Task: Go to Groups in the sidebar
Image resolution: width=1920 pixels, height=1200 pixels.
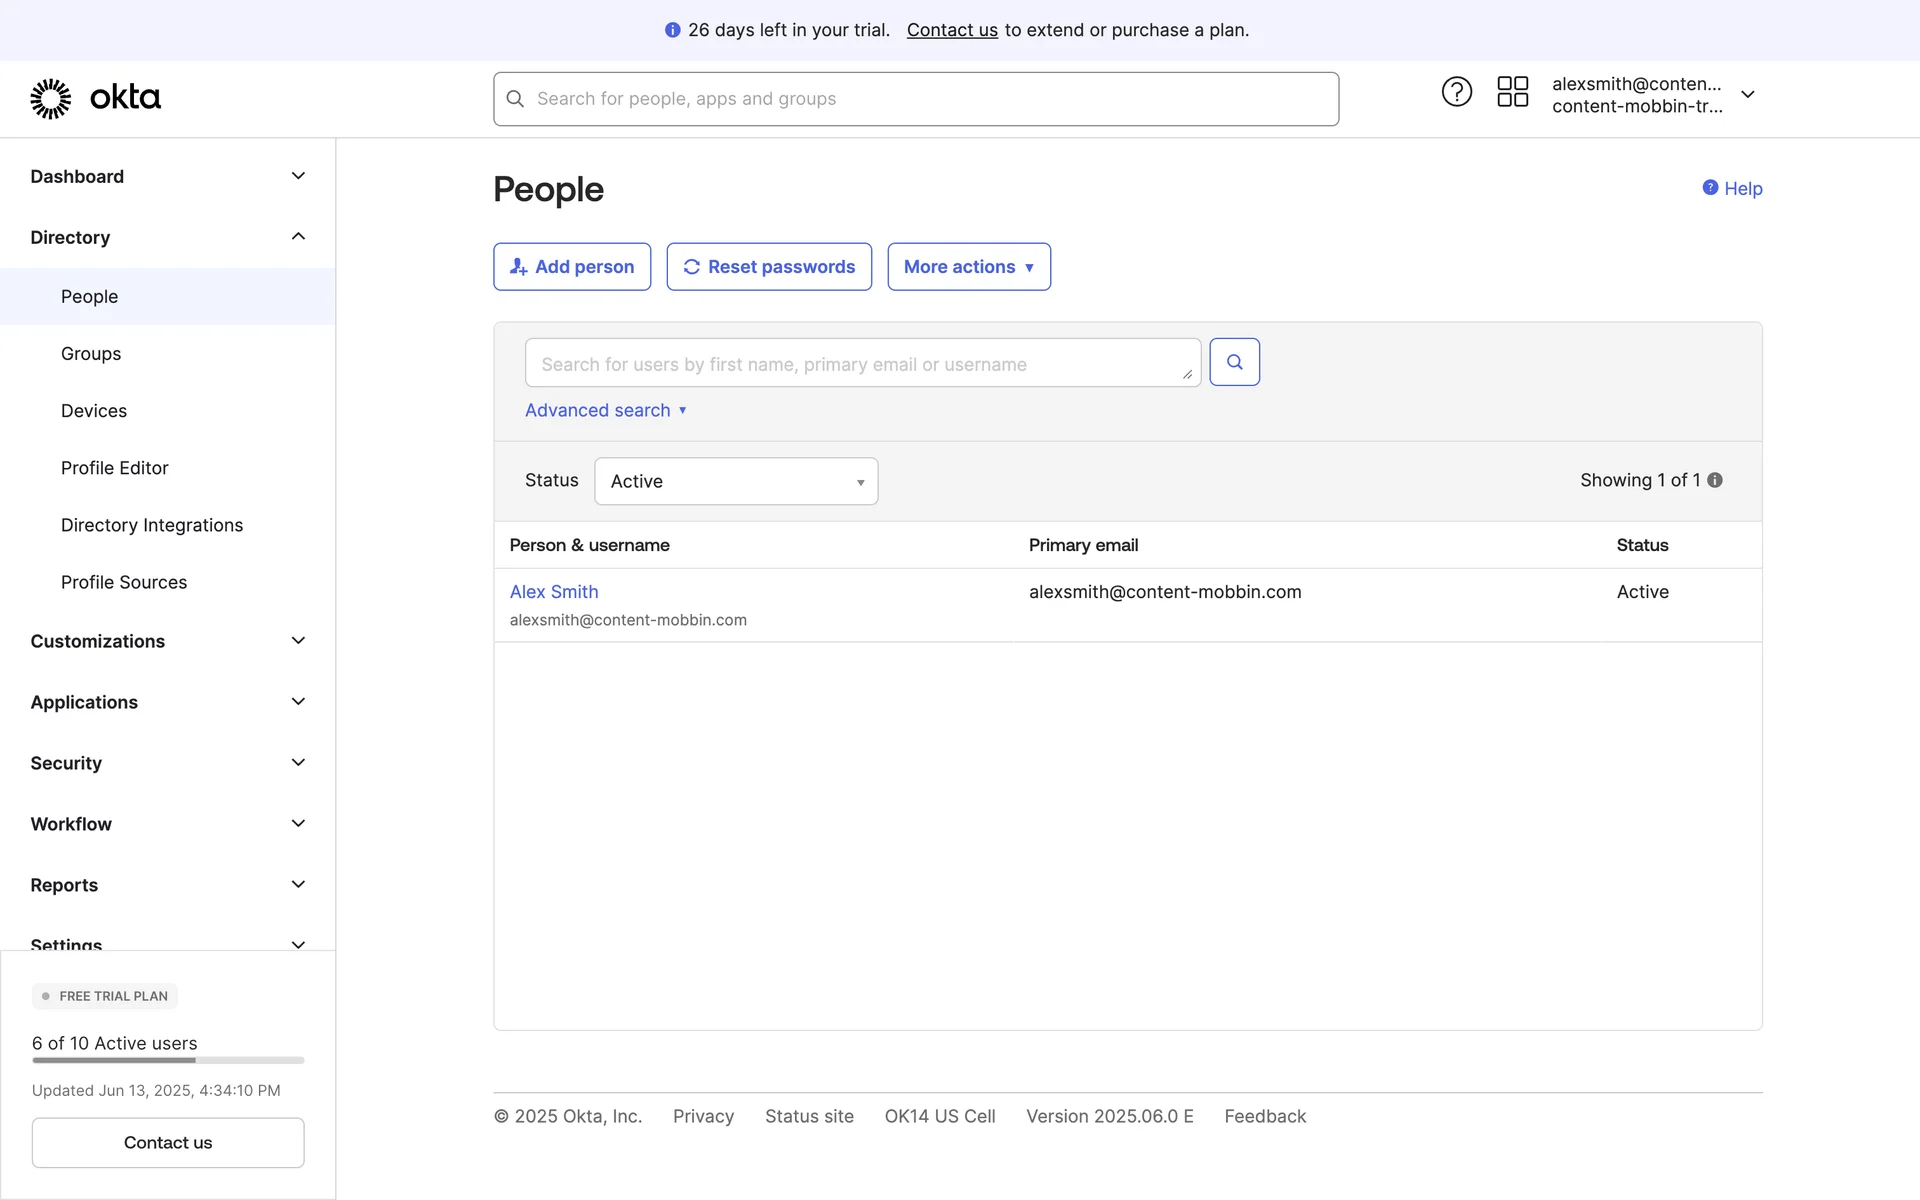Action: [91, 354]
